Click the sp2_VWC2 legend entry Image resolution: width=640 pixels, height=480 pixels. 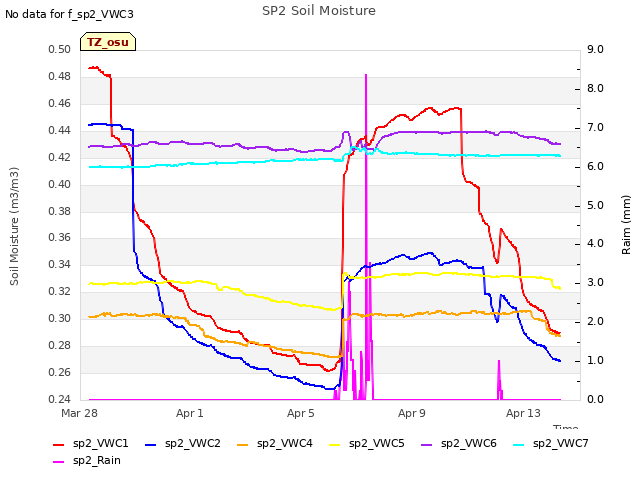[x=183, y=444]
